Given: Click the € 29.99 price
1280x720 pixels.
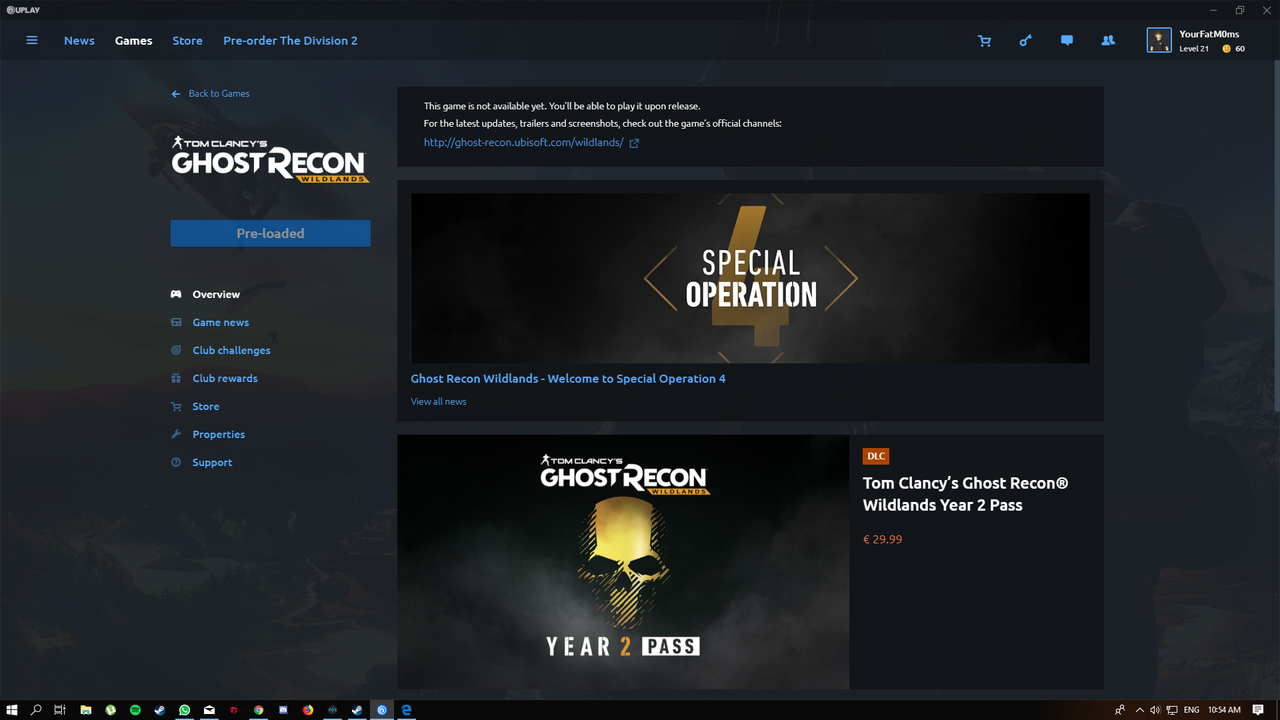Looking at the screenshot, I should pos(882,540).
